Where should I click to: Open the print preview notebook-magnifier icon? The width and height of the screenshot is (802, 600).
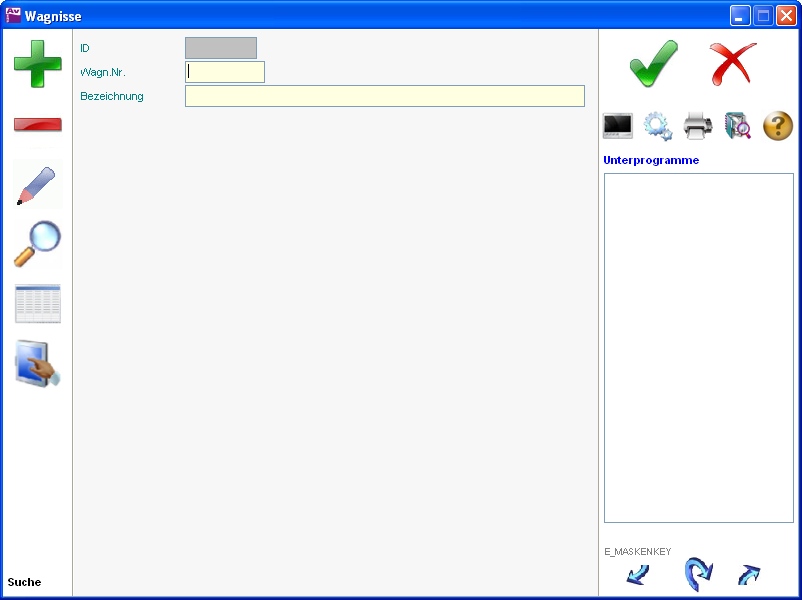(x=738, y=126)
